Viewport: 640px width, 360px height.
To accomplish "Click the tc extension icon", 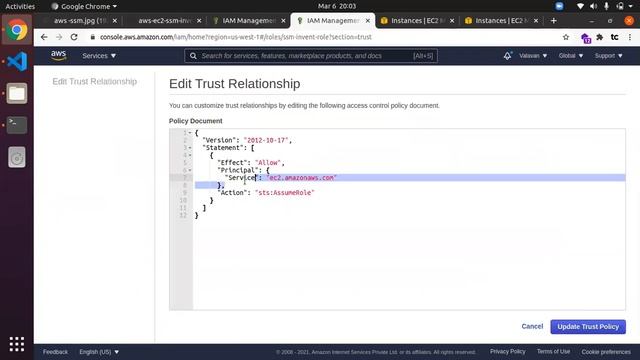I will pyautogui.click(x=614, y=37).
